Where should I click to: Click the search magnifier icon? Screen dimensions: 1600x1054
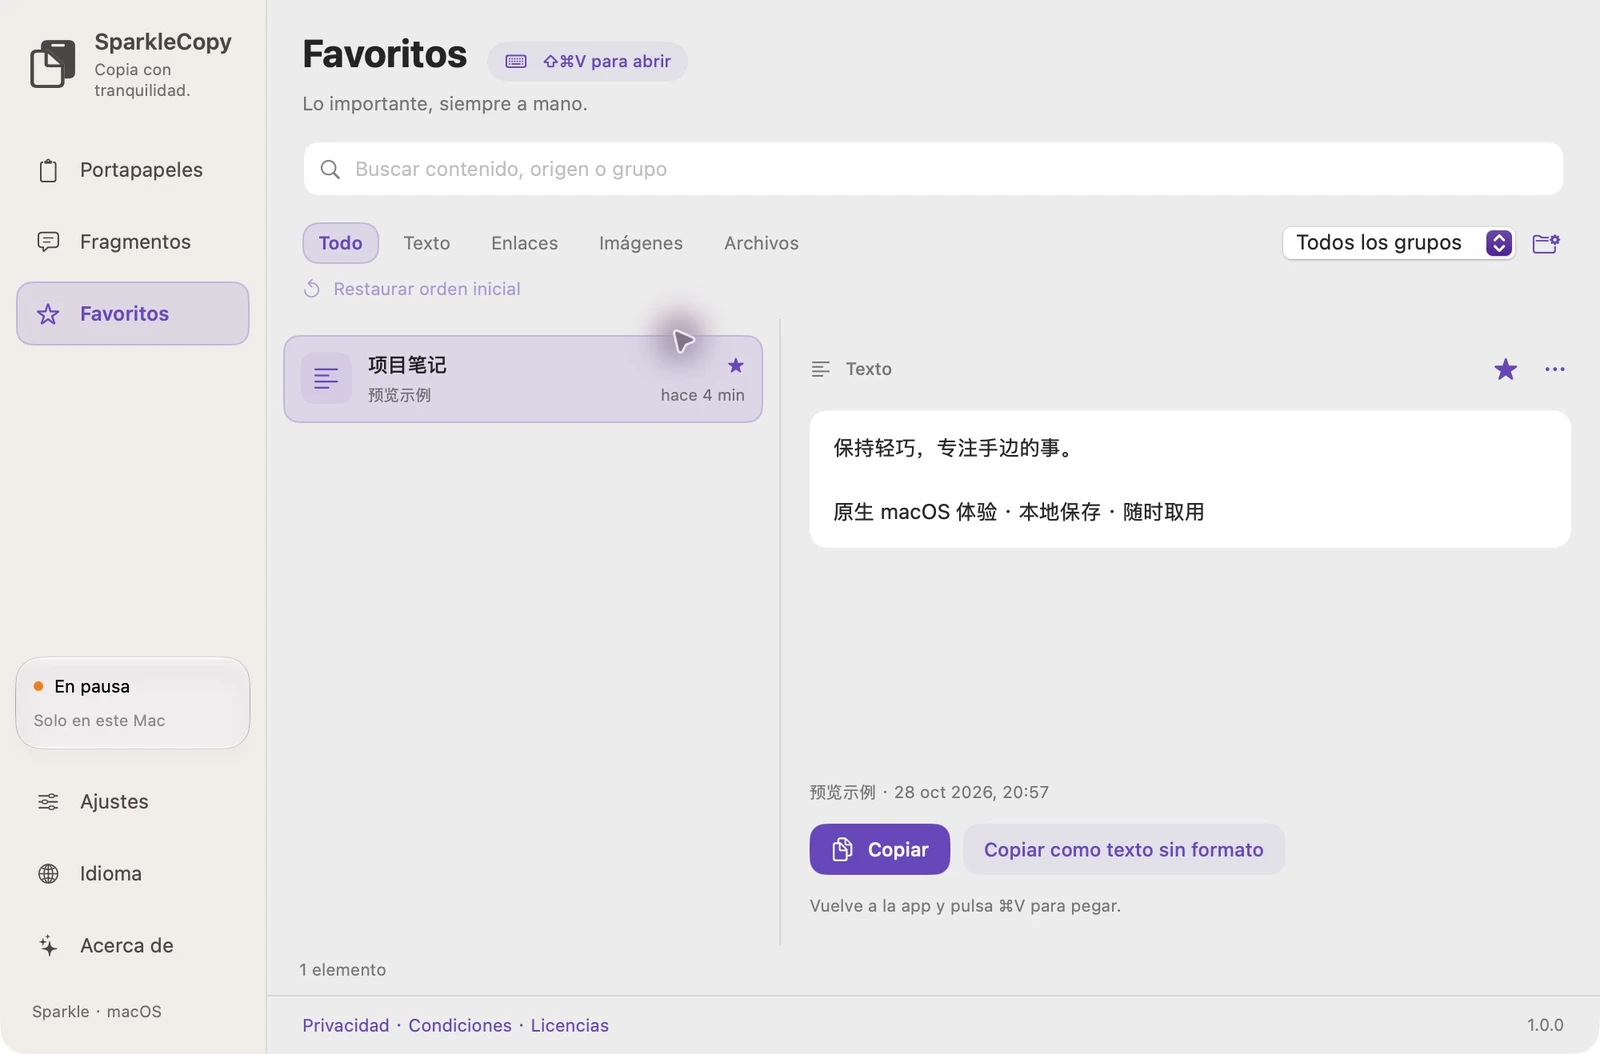click(x=330, y=169)
